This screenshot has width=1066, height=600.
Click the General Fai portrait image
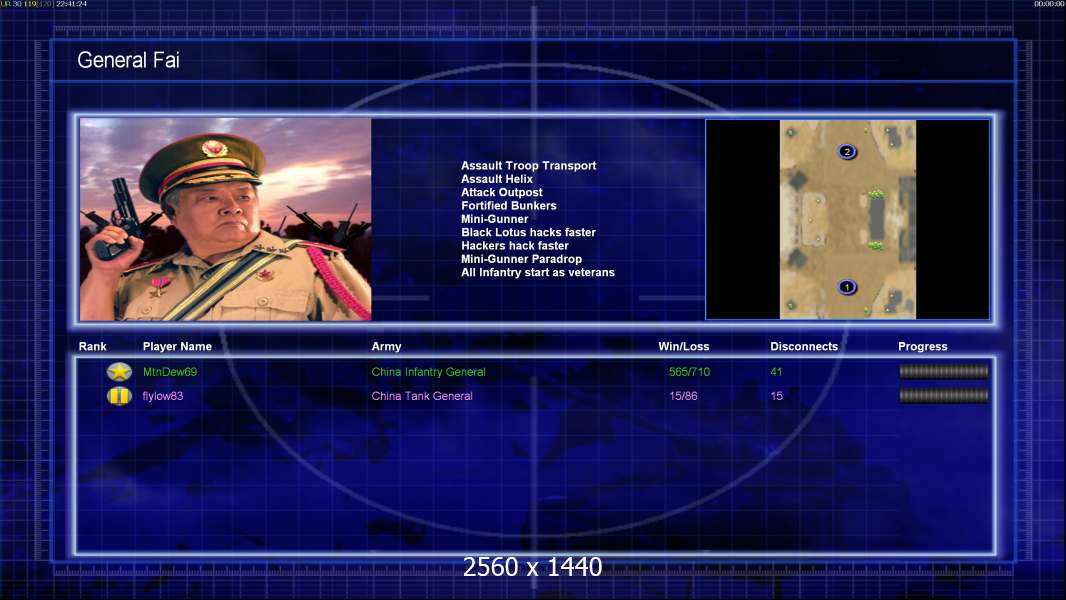point(226,219)
